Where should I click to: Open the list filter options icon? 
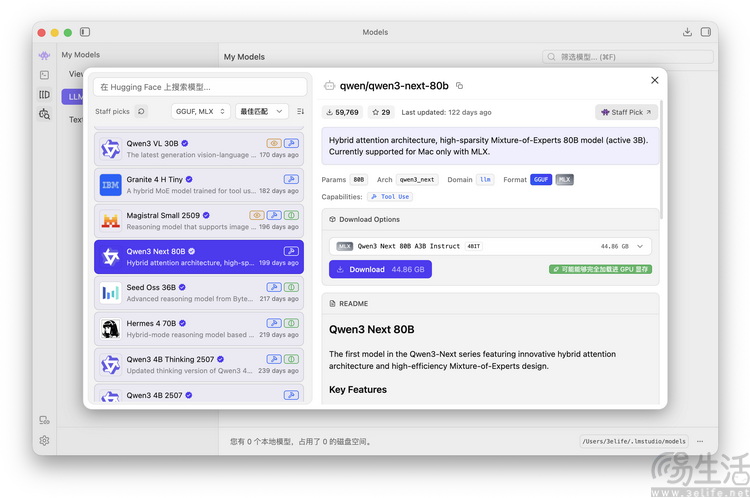[300, 111]
